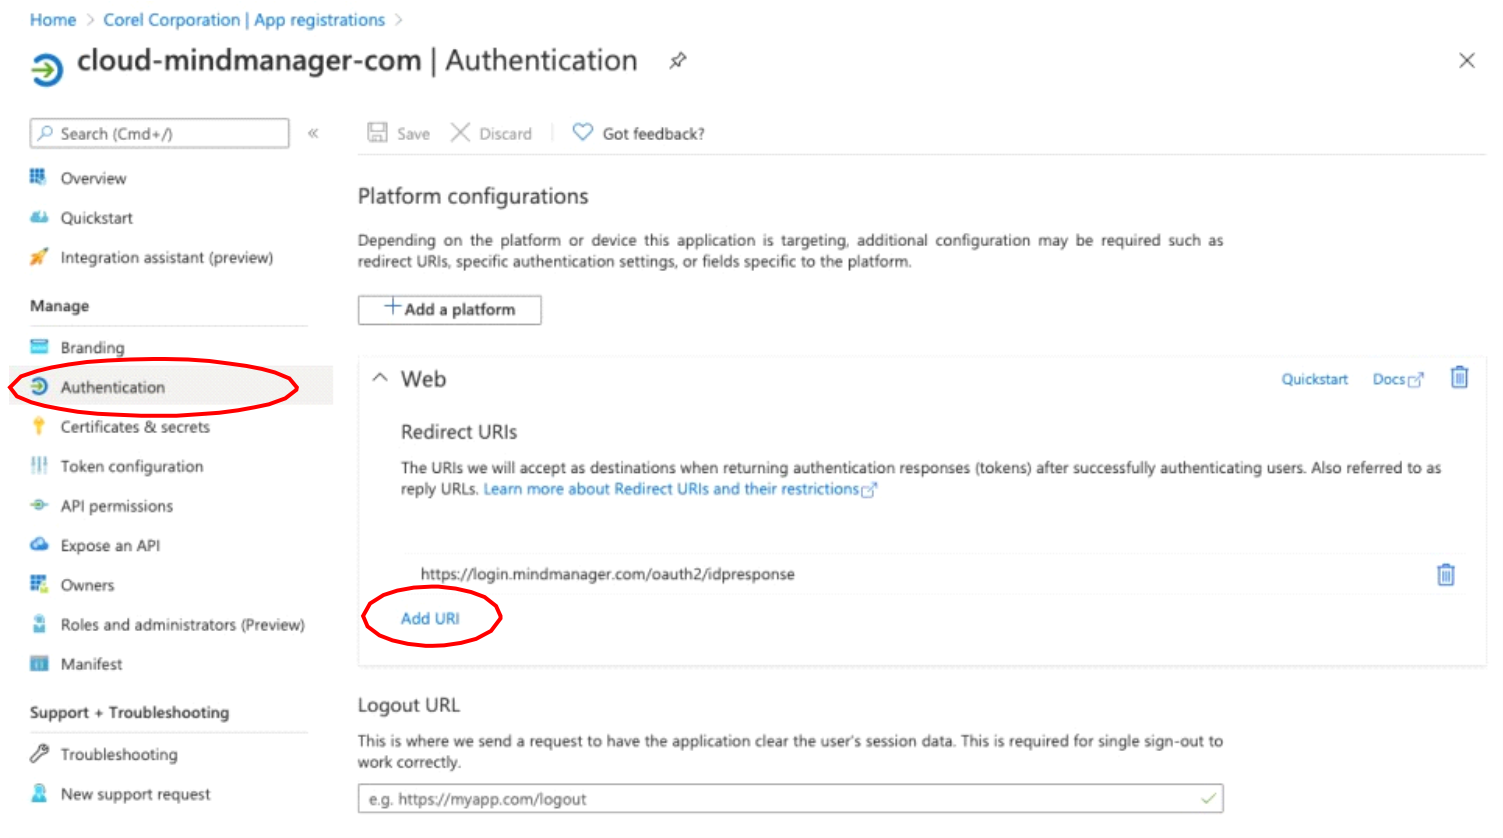The height and width of the screenshot is (838, 1503).
Task: Click the Save disk icon in toolbar
Action: coord(377,132)
